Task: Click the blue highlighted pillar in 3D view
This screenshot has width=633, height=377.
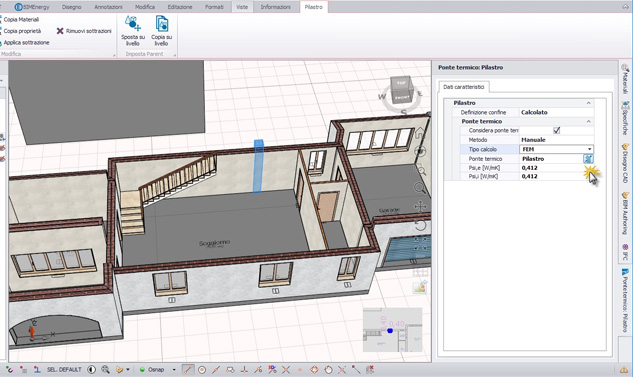Action: [258, 166]
